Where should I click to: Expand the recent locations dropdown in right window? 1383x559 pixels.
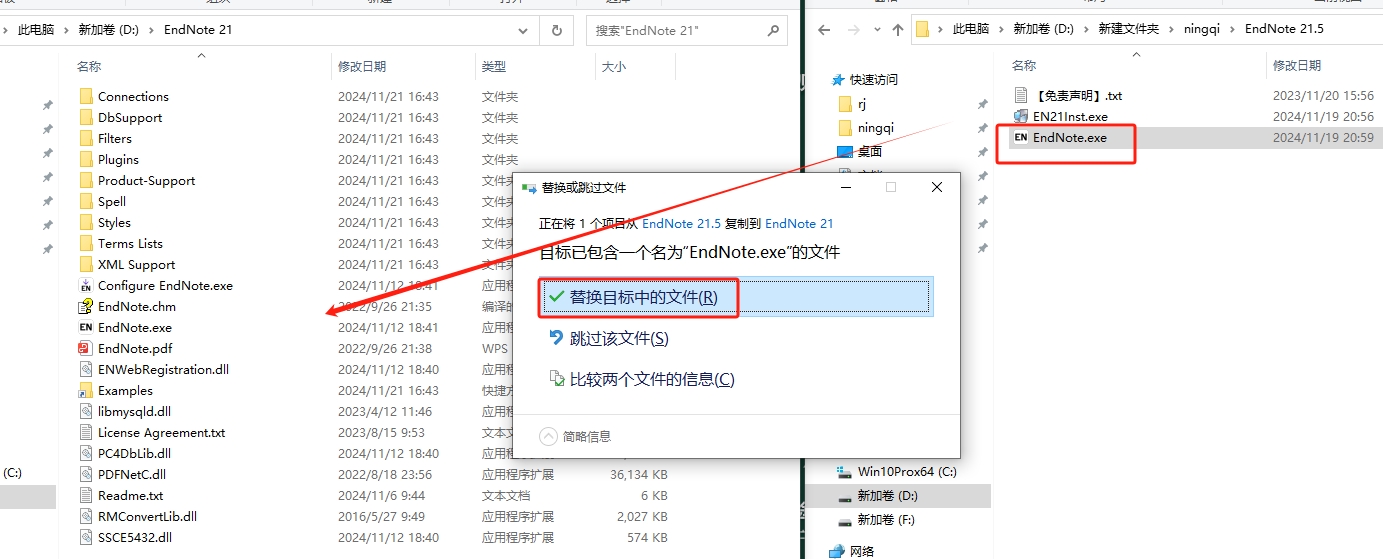point(877,29)
